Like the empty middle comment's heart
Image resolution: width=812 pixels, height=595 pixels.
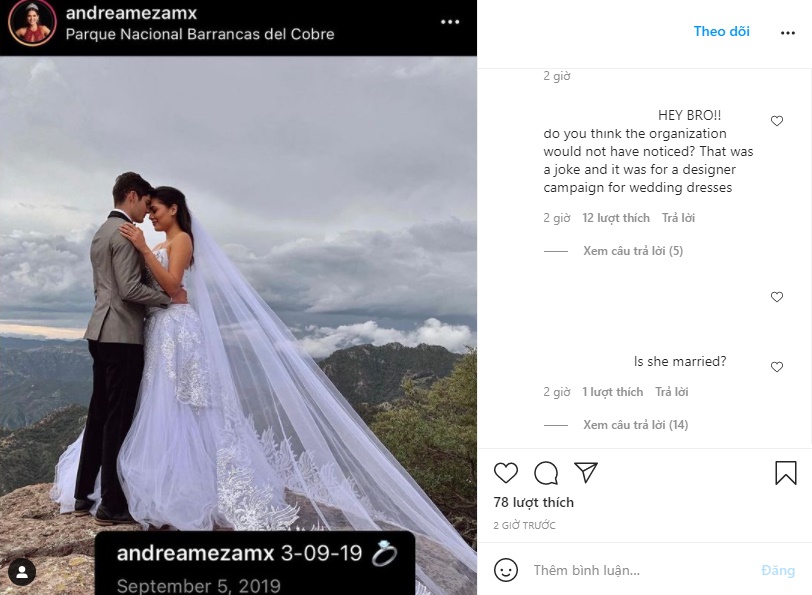(777, 297)
